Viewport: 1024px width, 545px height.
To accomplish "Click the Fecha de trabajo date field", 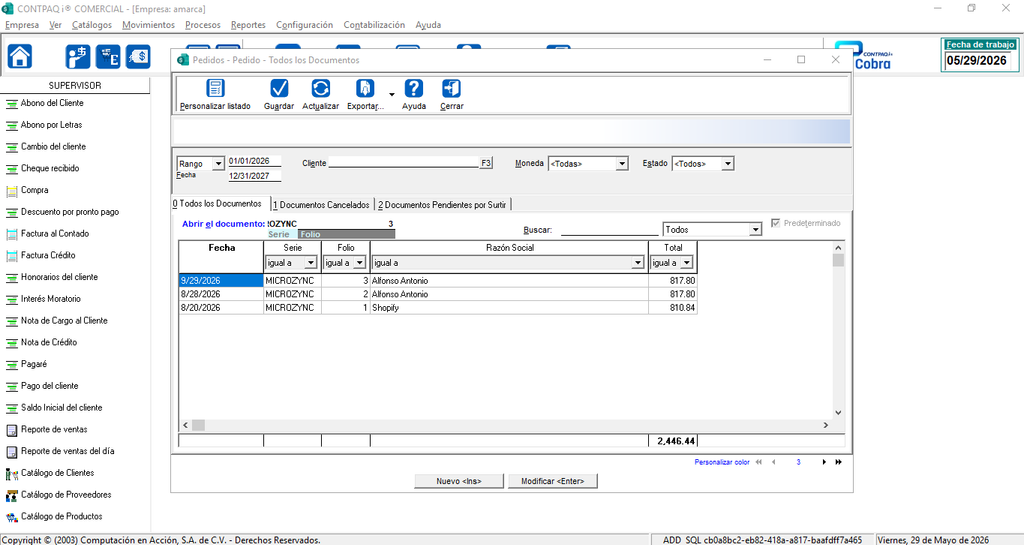I will pos(978,61).
